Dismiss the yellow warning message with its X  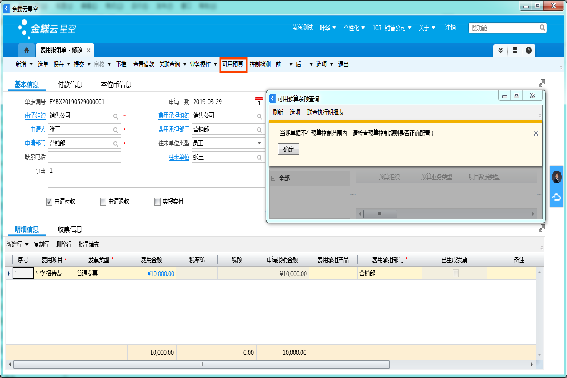coord(536,133)
